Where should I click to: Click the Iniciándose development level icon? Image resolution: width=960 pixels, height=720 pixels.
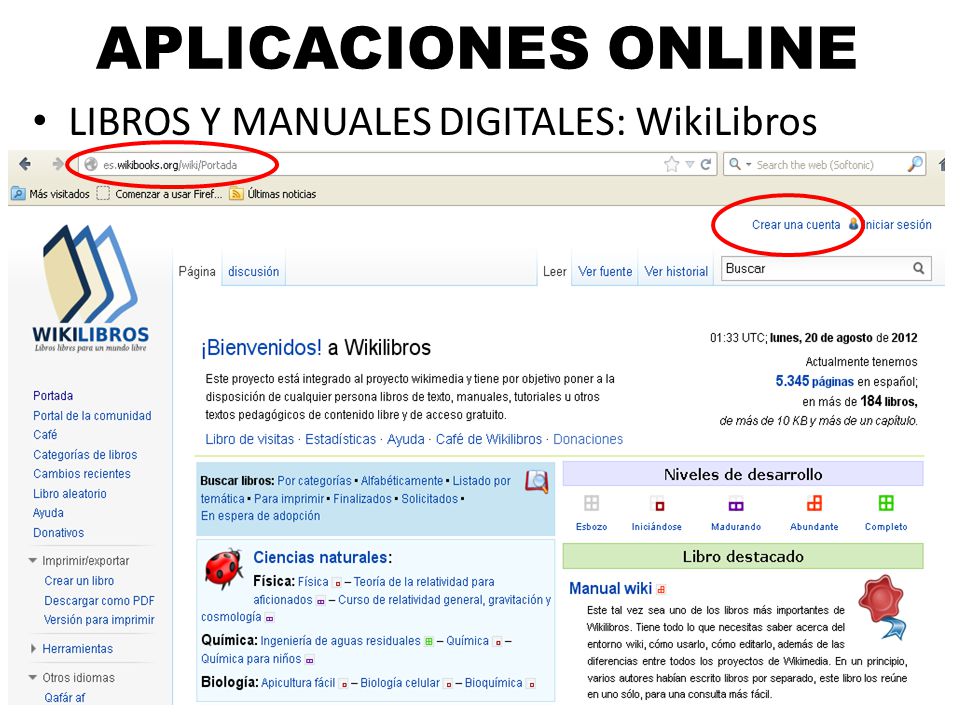(657, 504)
